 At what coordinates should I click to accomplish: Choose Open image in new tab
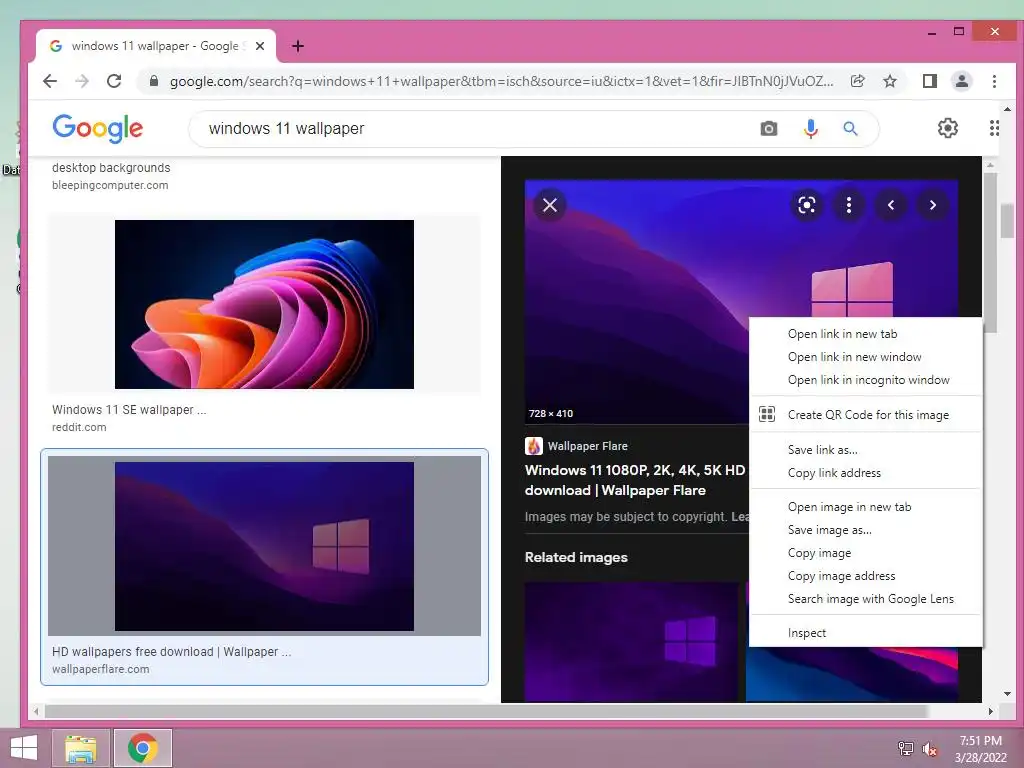866,507
